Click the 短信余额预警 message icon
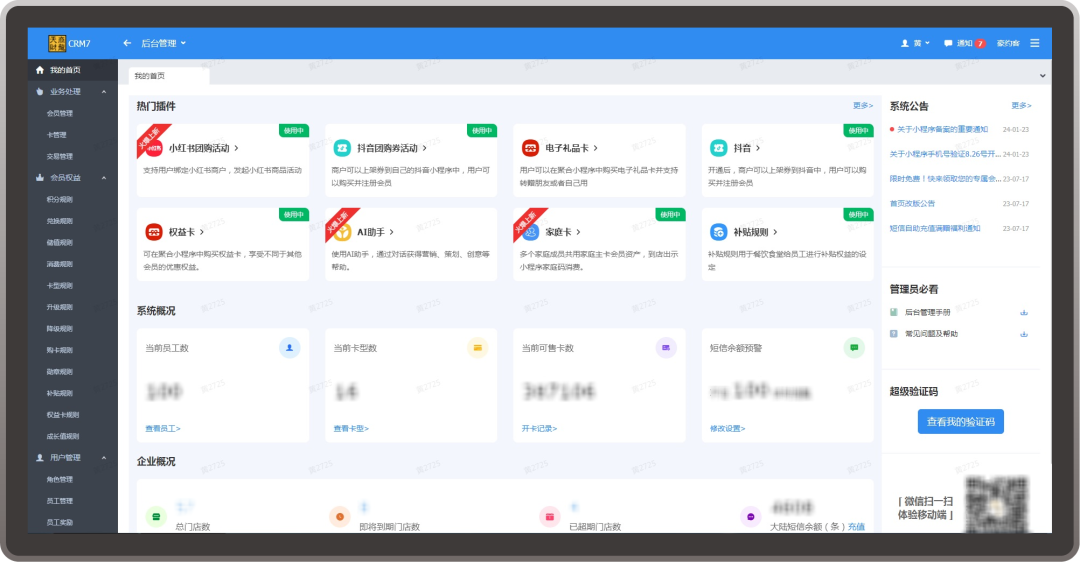This screenshot has width=1080, height=562. pyautogui.click(x=854, y=348)
